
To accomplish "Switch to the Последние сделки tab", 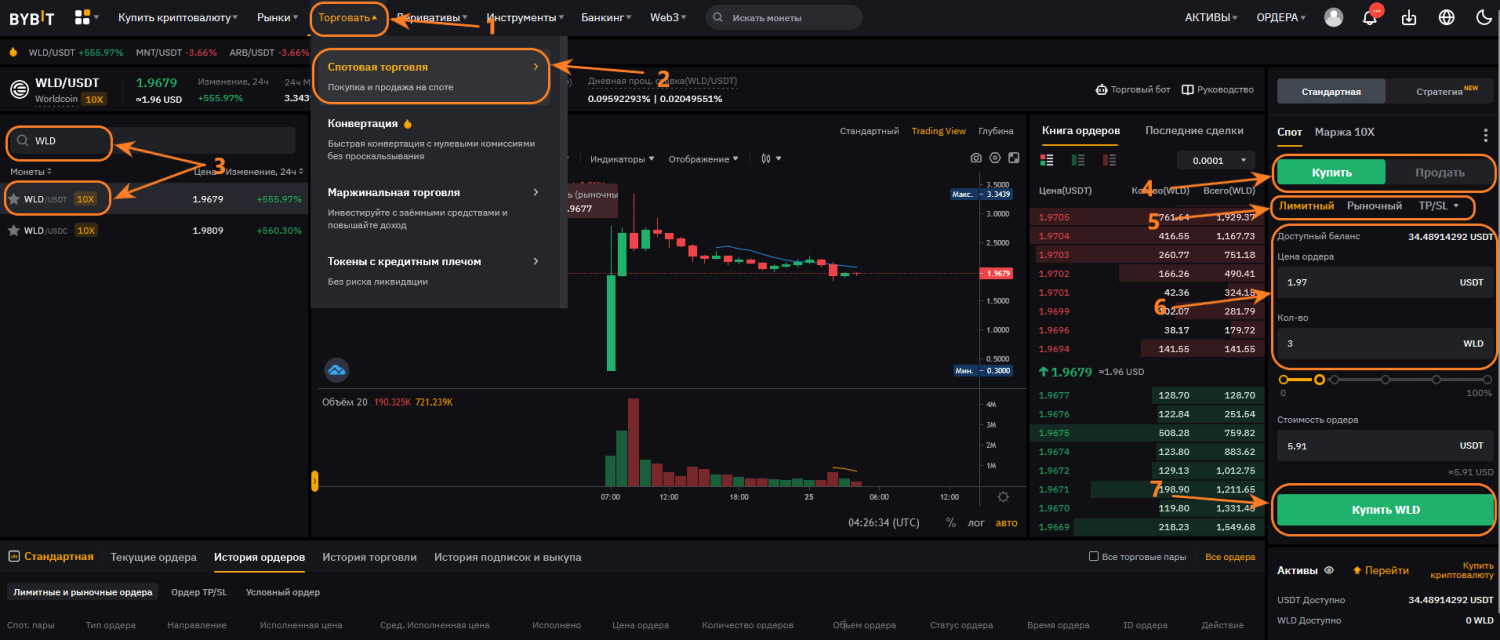I will (x=1194, y=130).
